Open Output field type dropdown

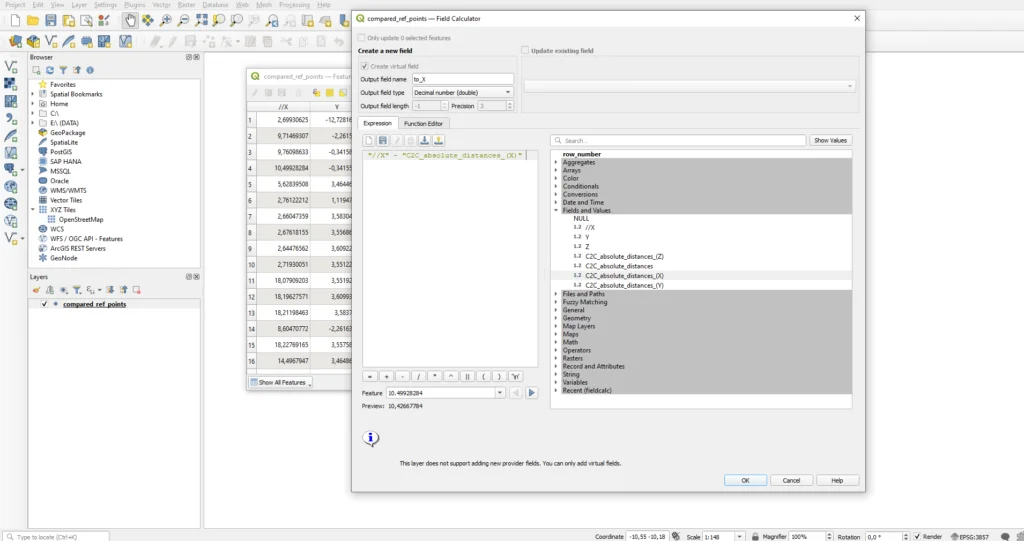(x=463, y=92)
